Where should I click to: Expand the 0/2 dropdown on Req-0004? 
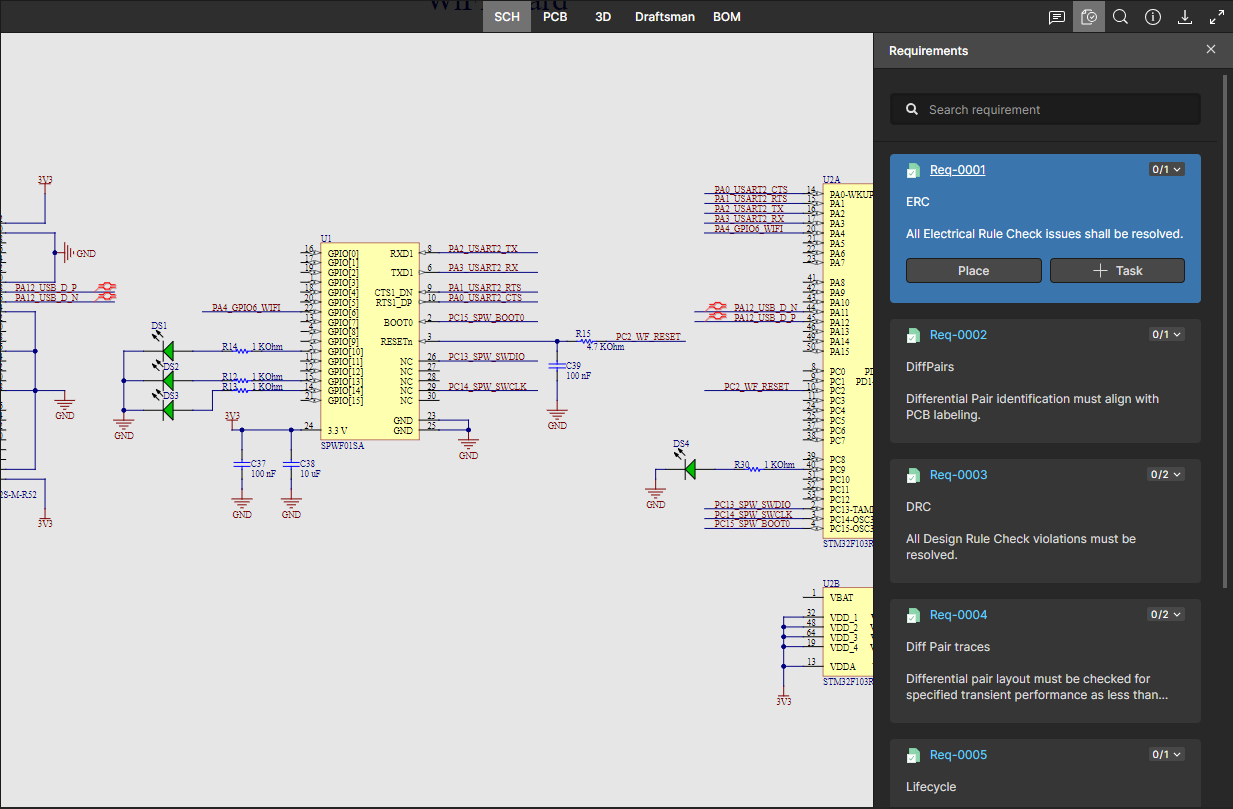pyautogui.click(x=1167, y=615)
